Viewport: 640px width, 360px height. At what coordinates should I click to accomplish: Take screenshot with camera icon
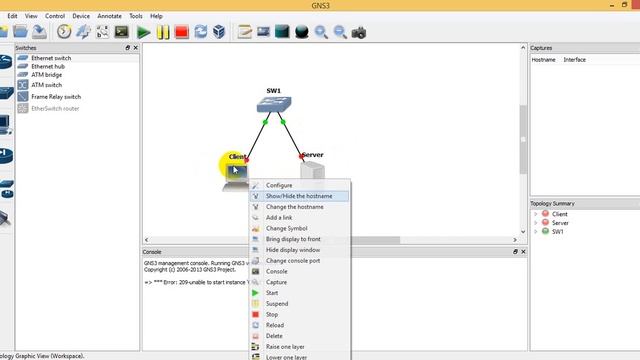pos(359,32)
